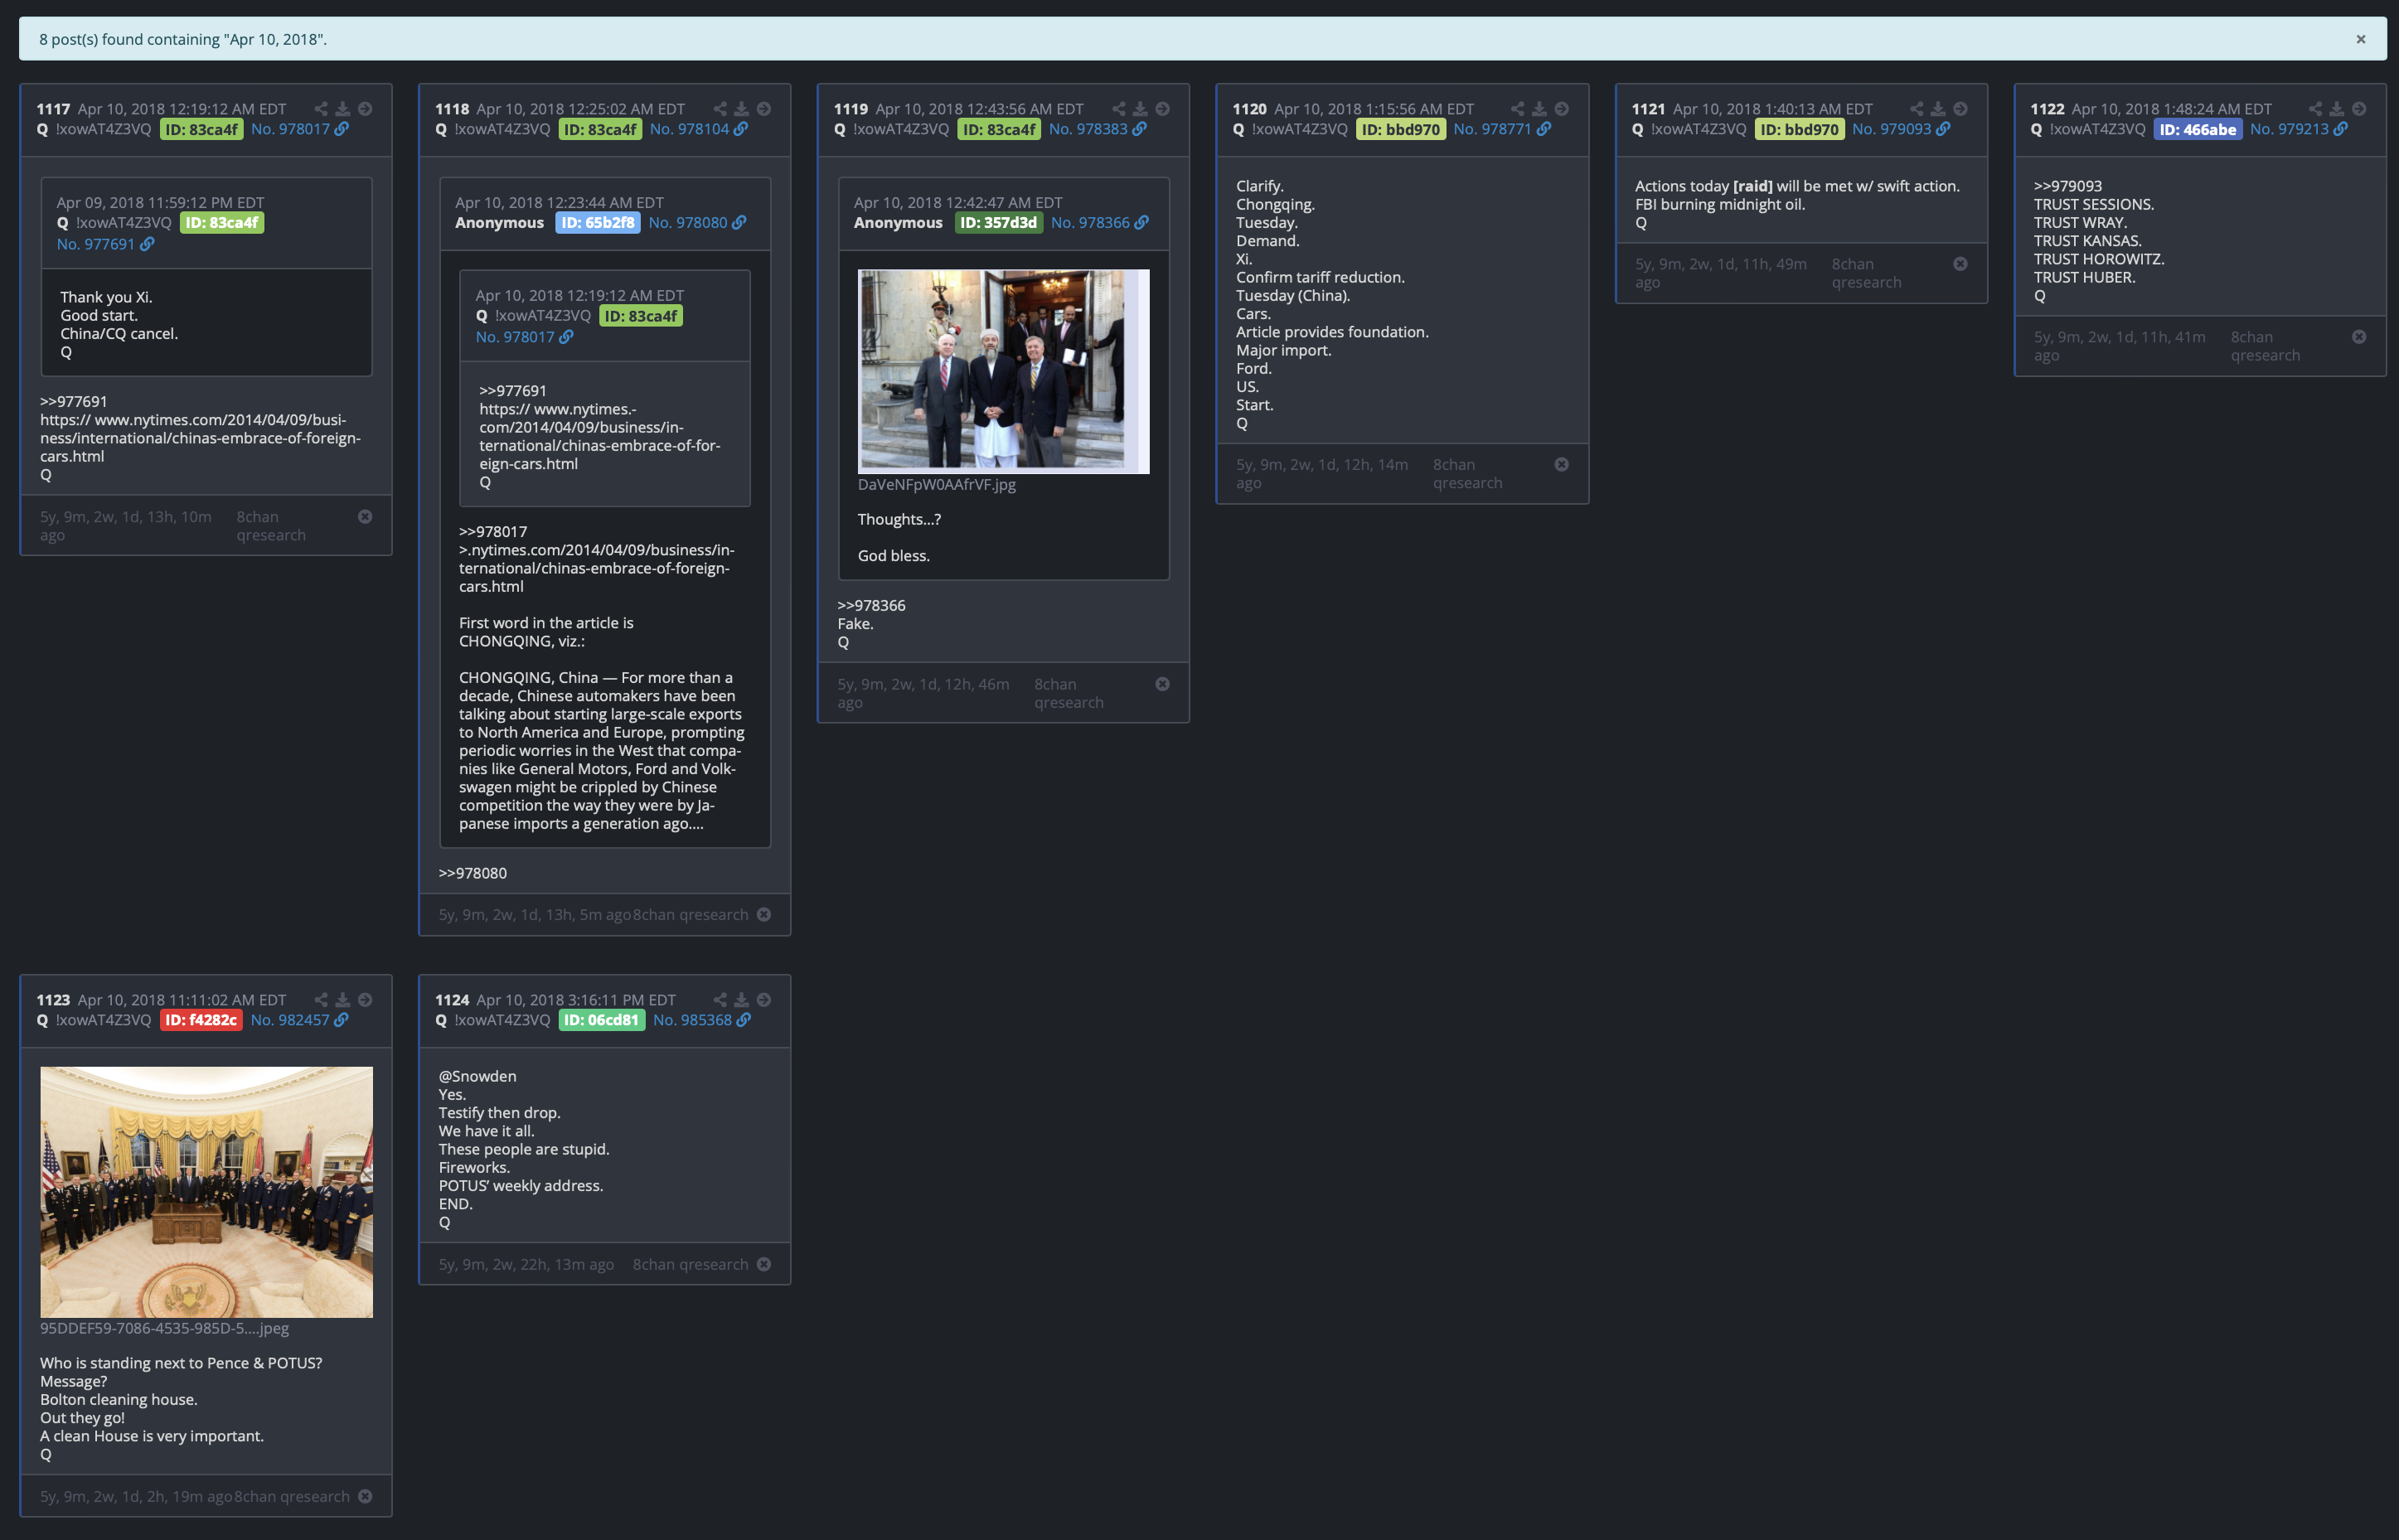Image resolution: width=2399 pixels, height=1540 pixels.
Task: Open link No. 985368
Action: click(x=702, y=1020)
